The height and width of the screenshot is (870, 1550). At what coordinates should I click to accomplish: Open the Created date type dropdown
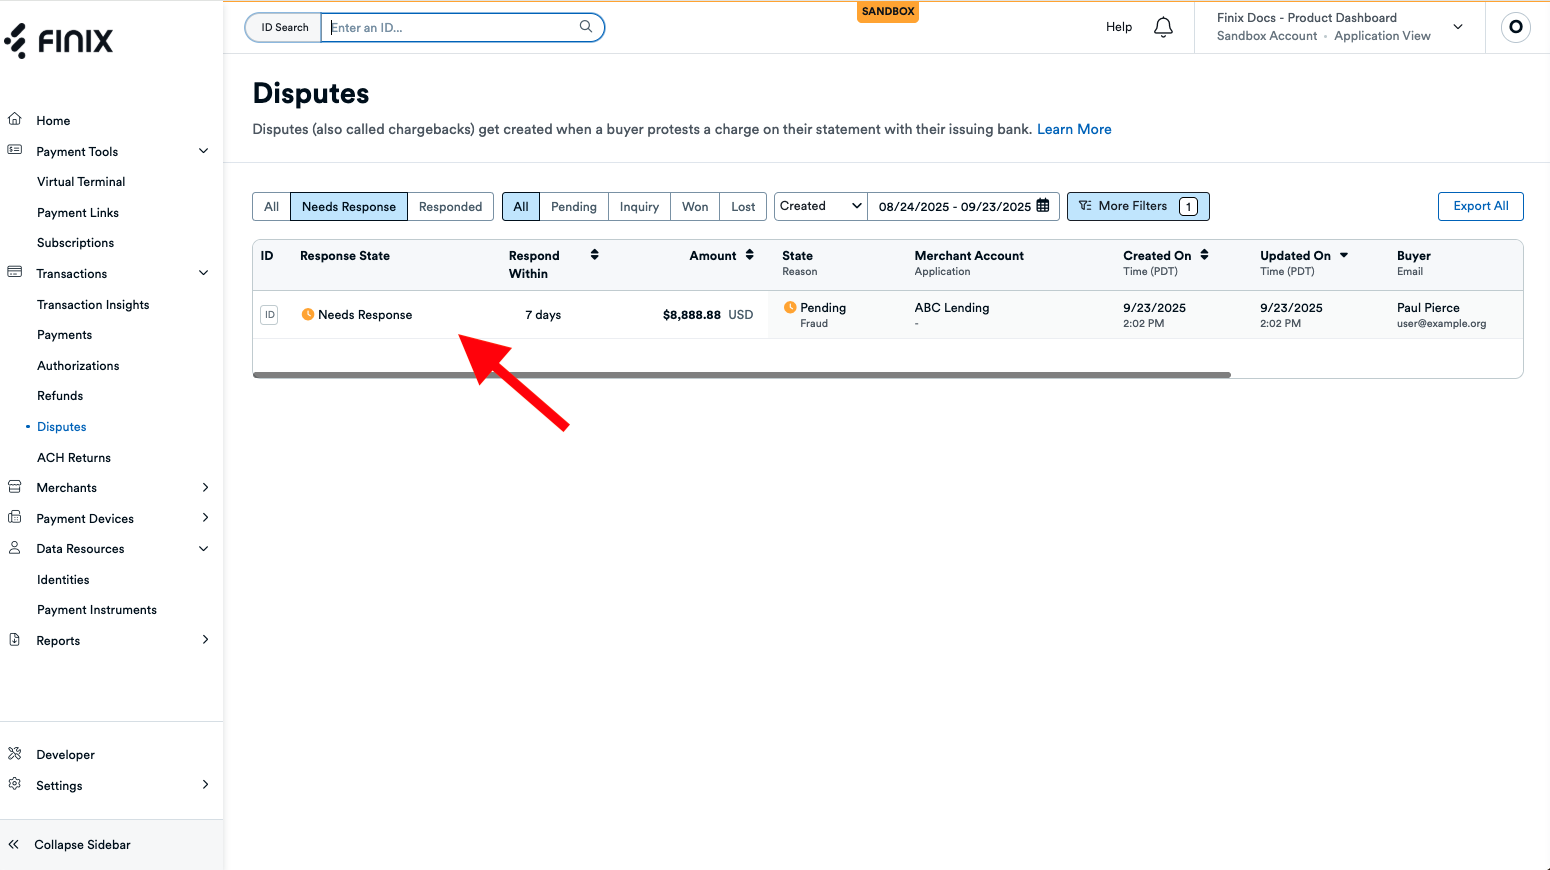(x=820, y=206)
